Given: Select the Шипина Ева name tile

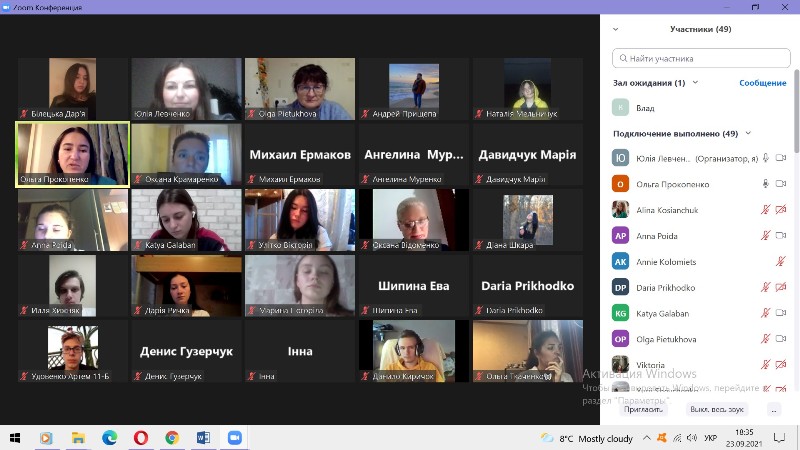Looking at the screenshot, I should coord(414,285).
